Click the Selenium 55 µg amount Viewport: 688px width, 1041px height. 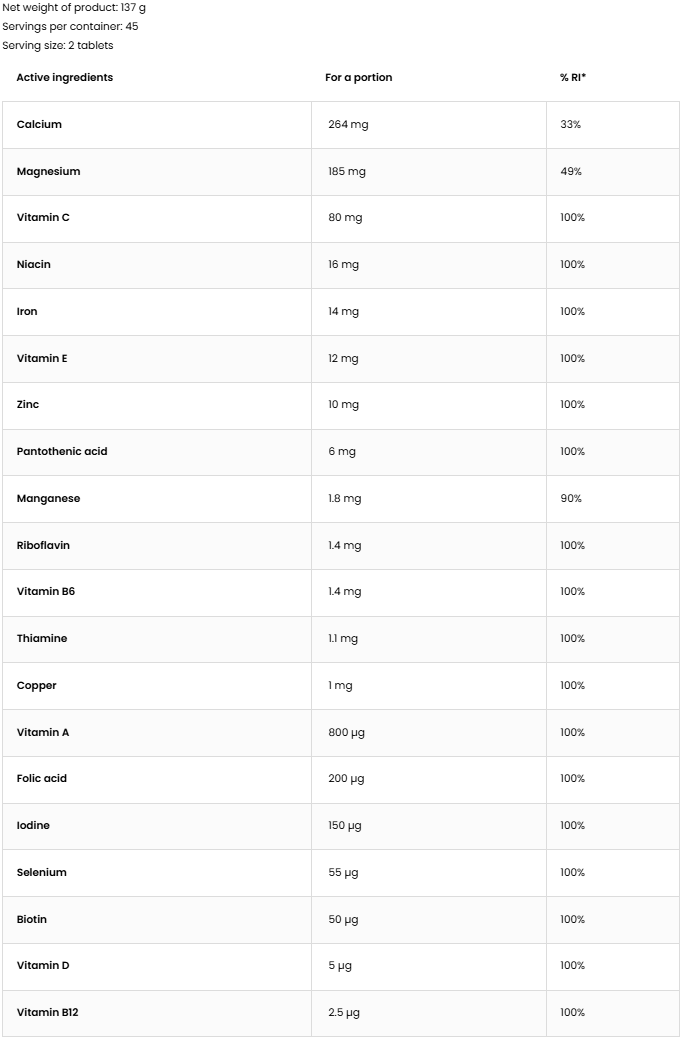point(343,873)
